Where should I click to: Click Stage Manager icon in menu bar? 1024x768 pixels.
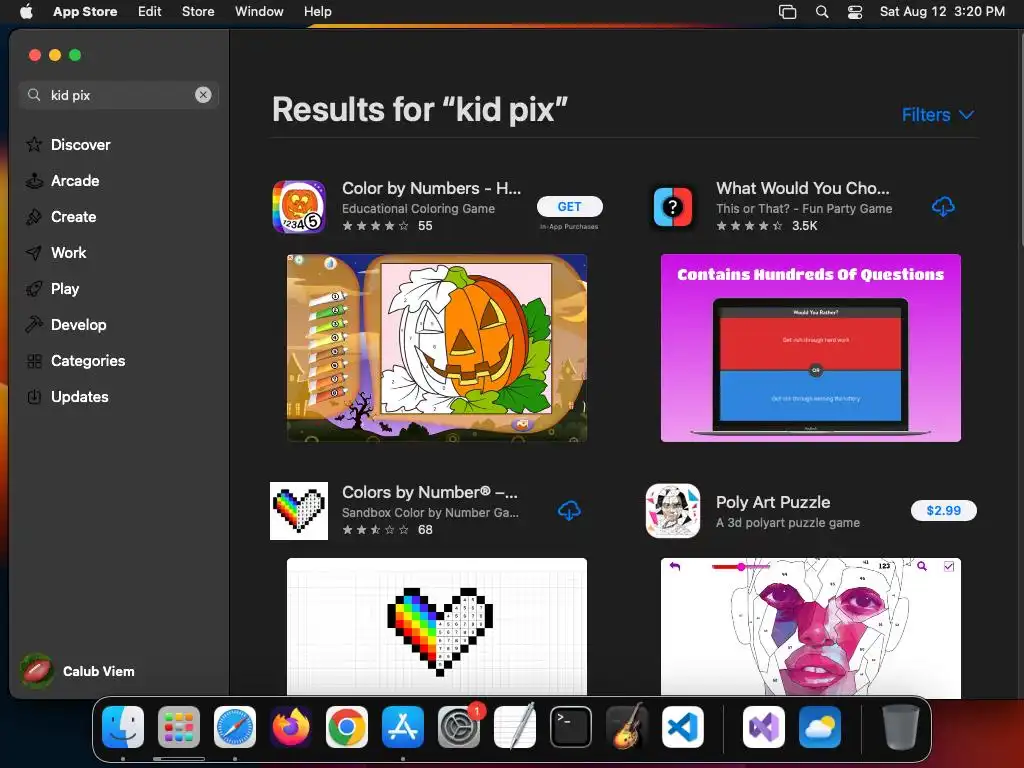(x=788, y=12)
